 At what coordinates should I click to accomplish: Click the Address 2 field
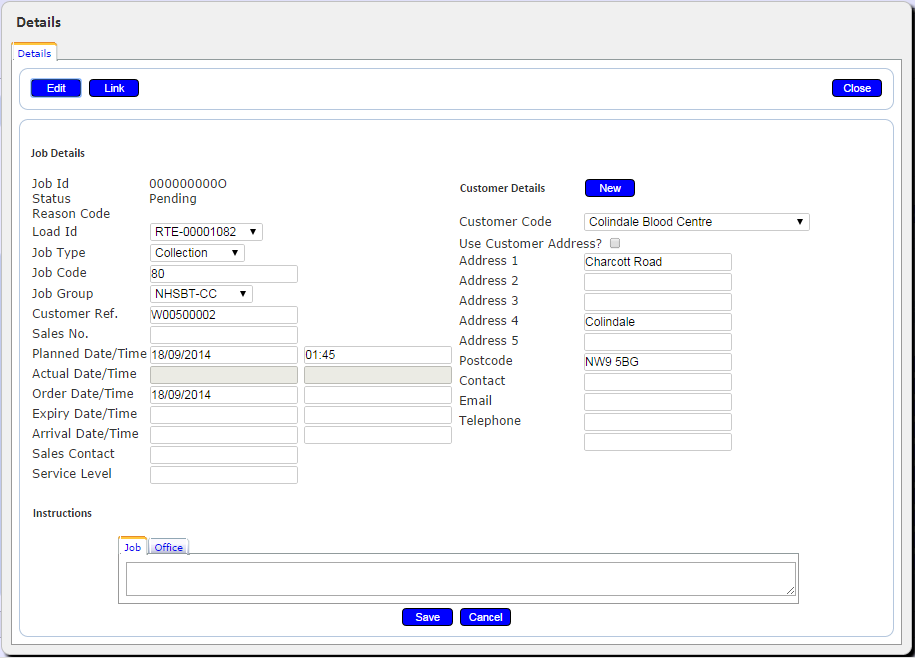658,282
